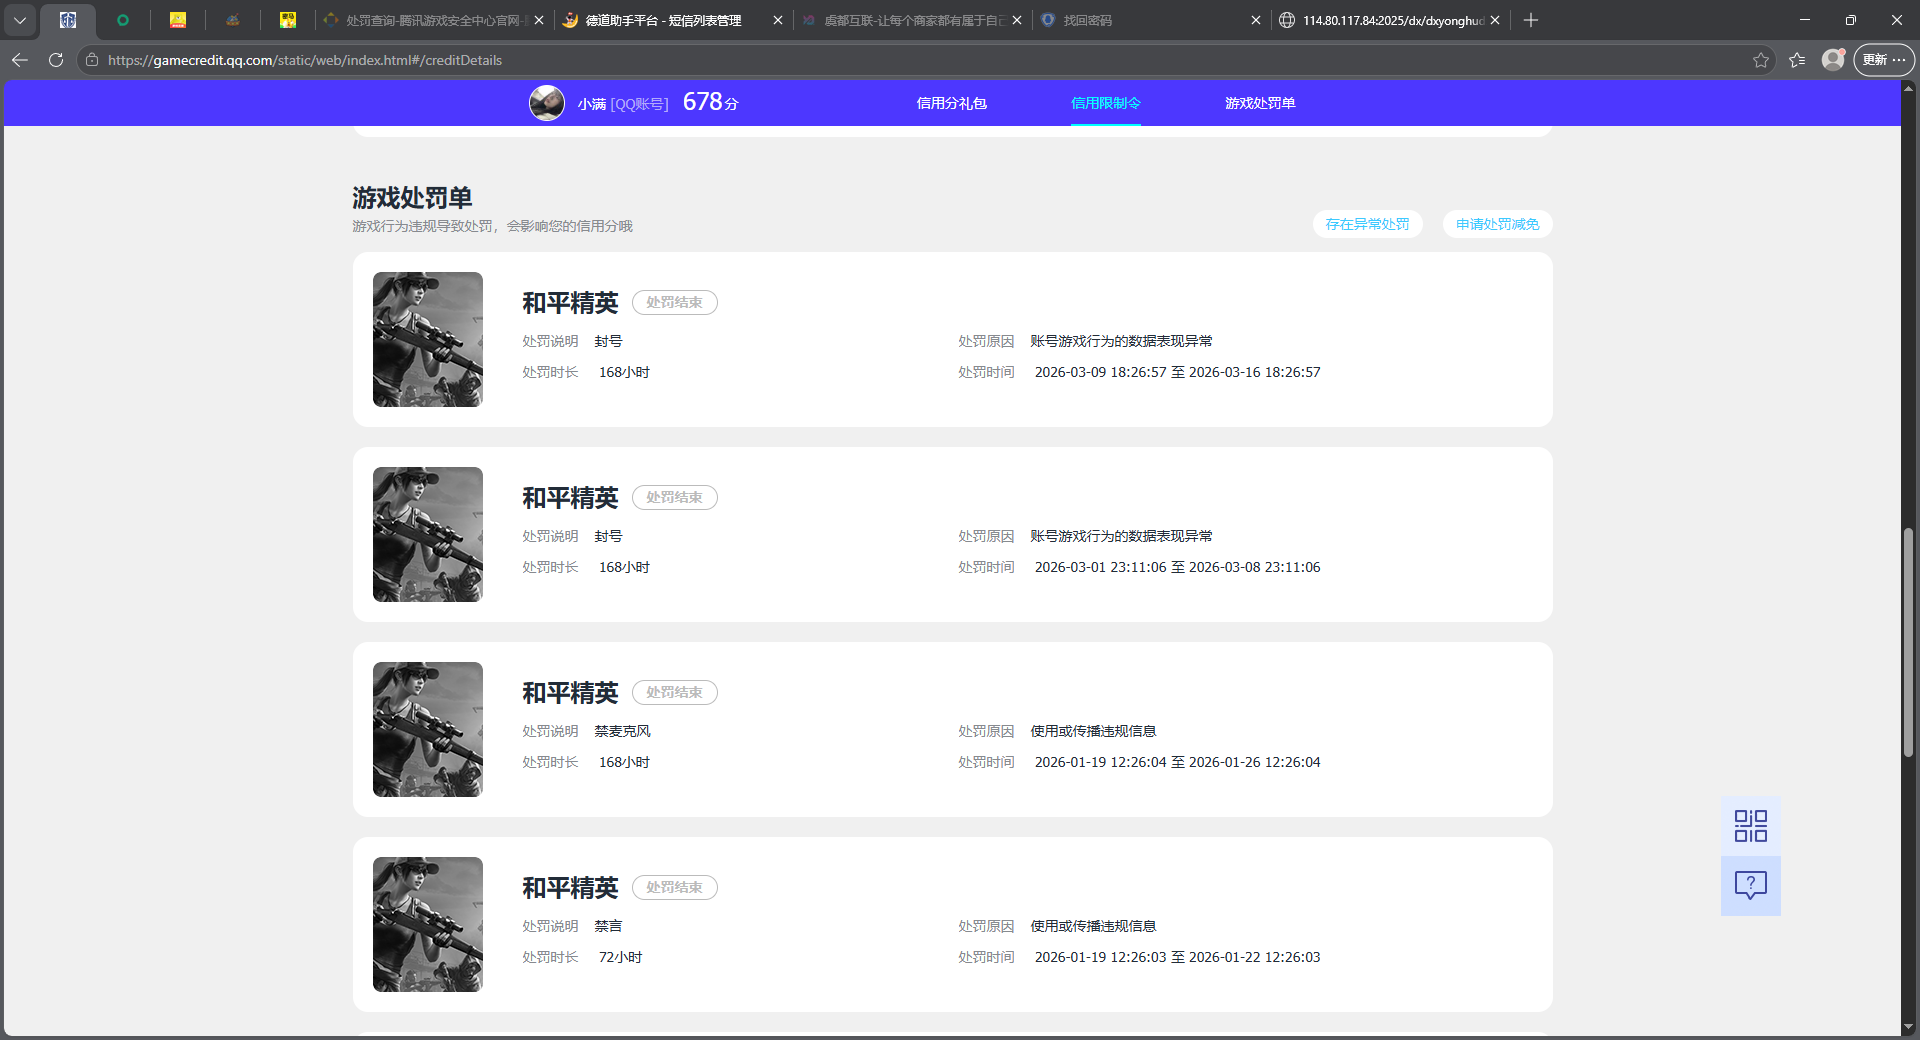This screenshot has width=1920, height=1040.
Task: Click the 申请处罚减免 button
Action: 1496,224
